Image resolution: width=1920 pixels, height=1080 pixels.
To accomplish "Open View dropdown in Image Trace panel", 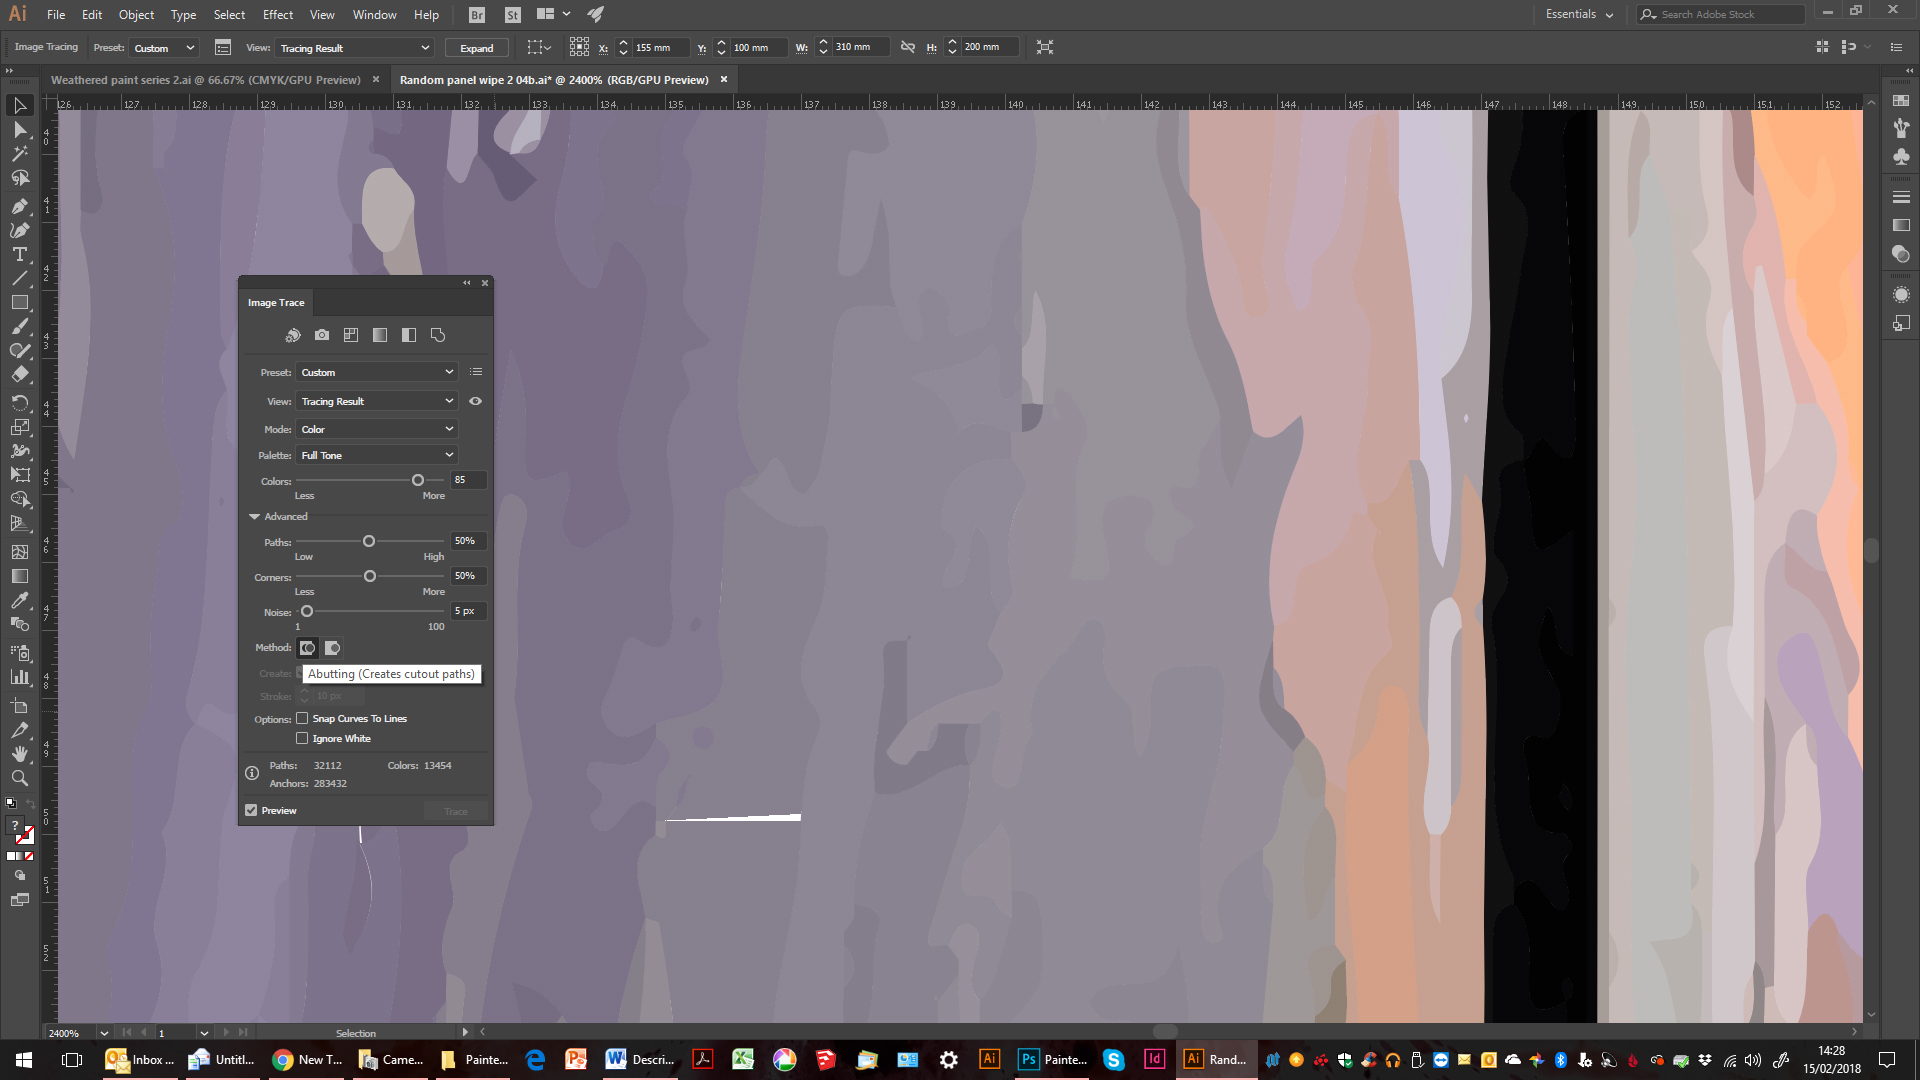I will click(377, 401).
